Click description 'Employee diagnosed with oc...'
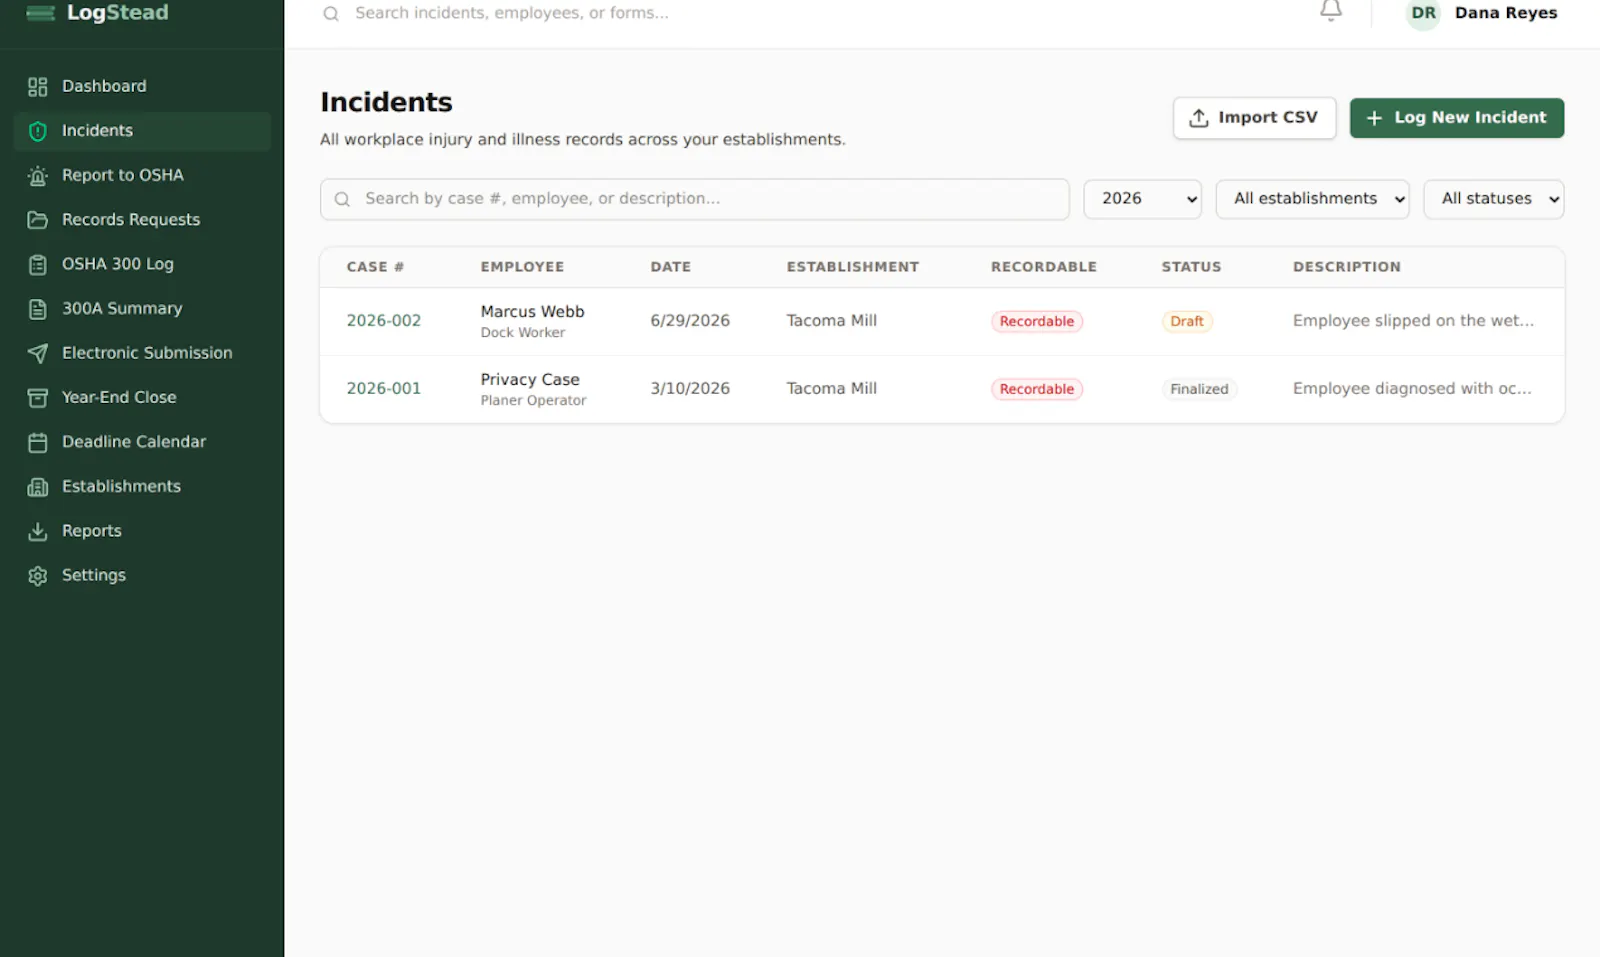Viewport: 1600px width, 957px height. [1412, 389]
